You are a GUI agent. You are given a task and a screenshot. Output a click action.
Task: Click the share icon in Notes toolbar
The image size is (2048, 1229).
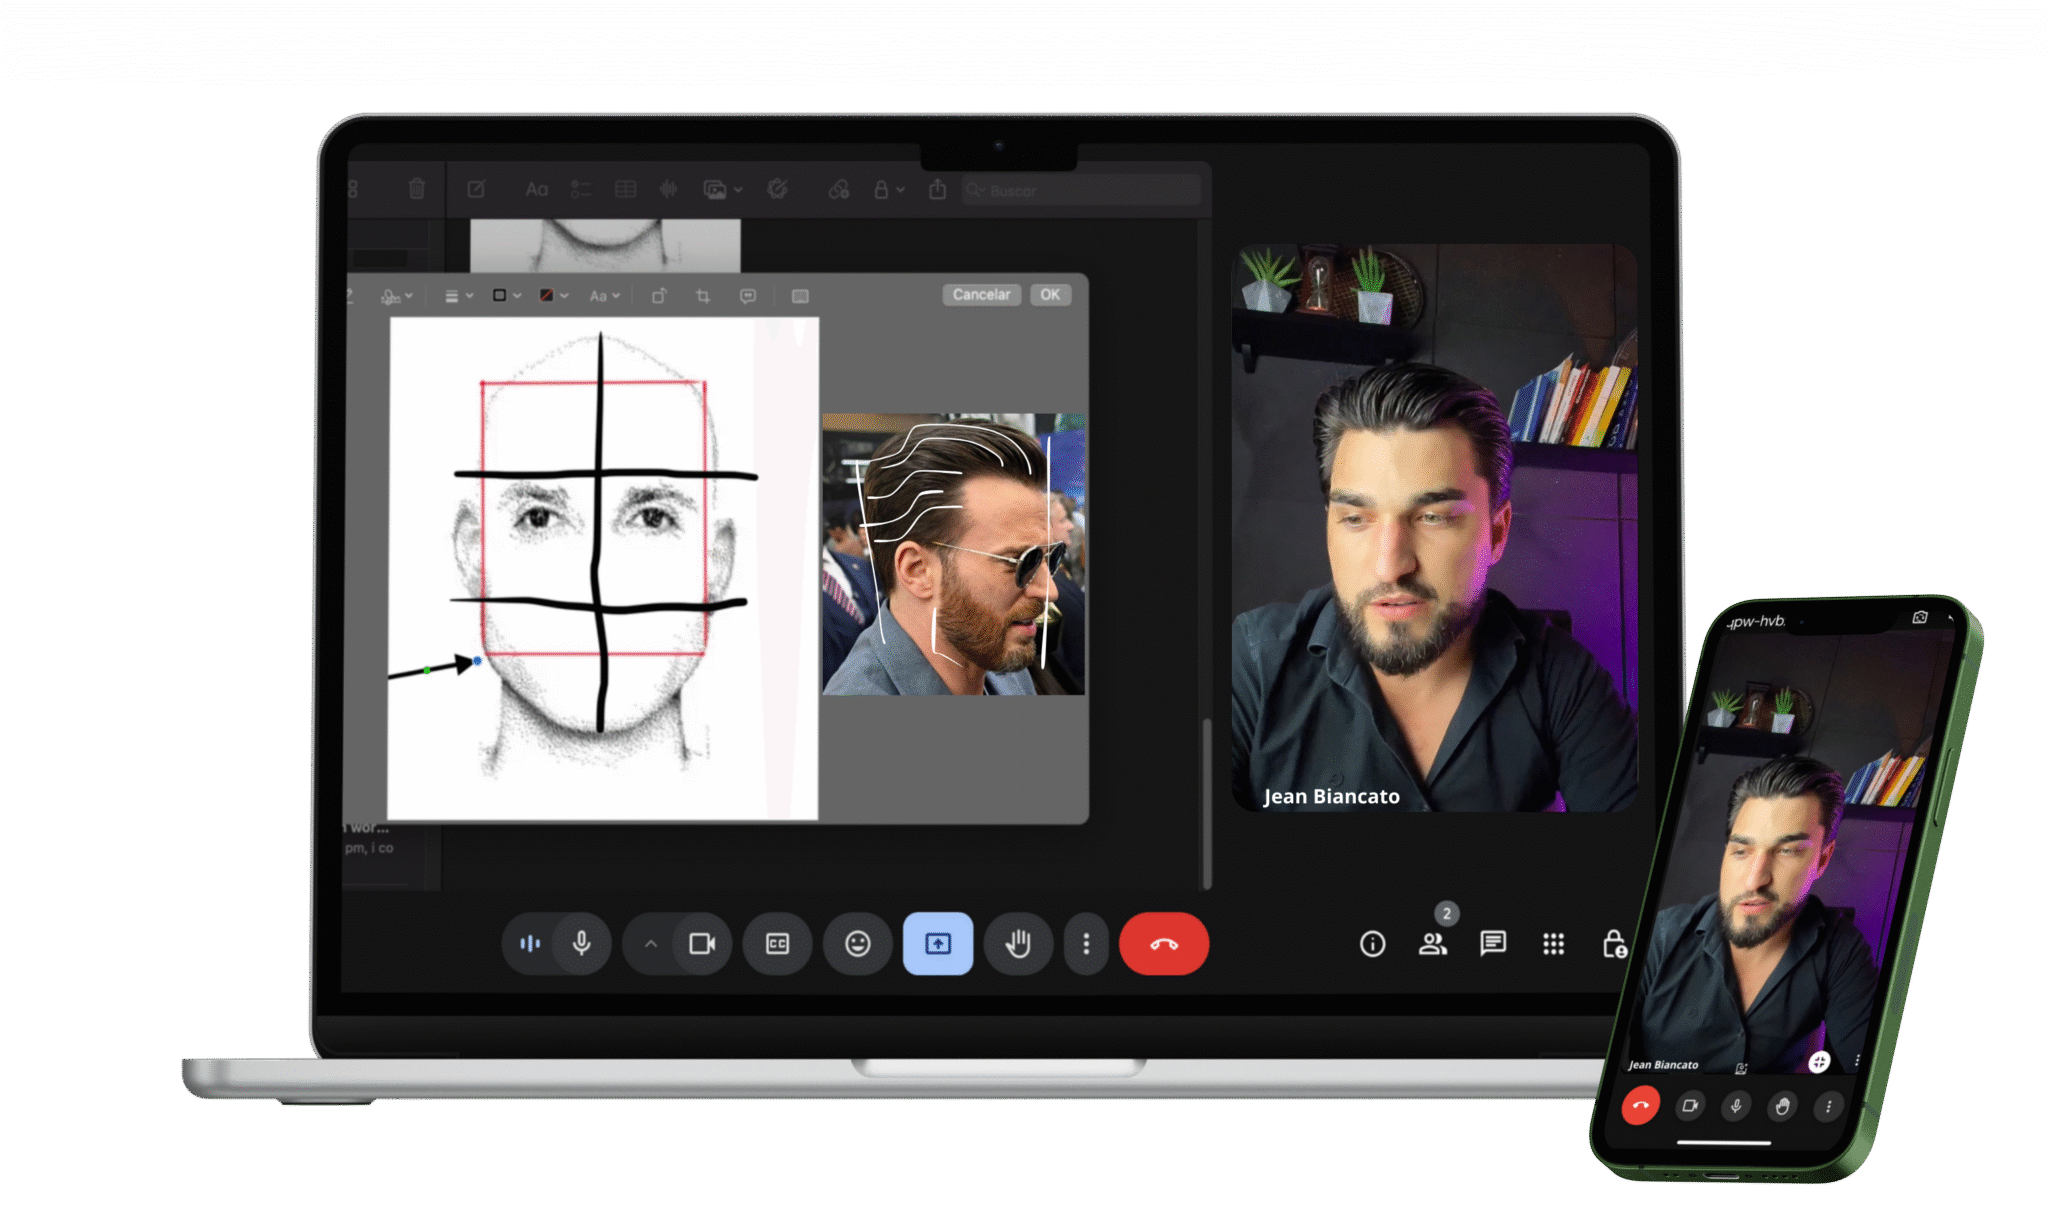click(937, 189)
